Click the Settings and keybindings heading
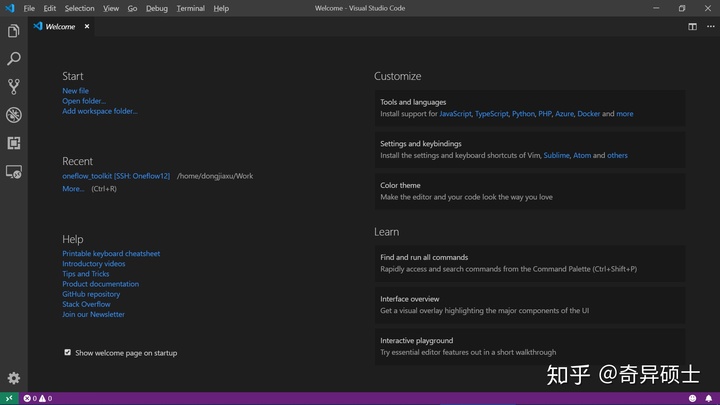The height and width of the screenshot is (405, 720). (x=421, y=144)
